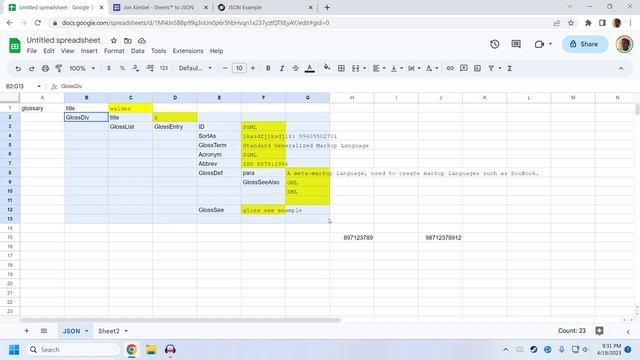The height and width of the screenshot is (360, 640).
Task: Open version history
Action: 495,44
